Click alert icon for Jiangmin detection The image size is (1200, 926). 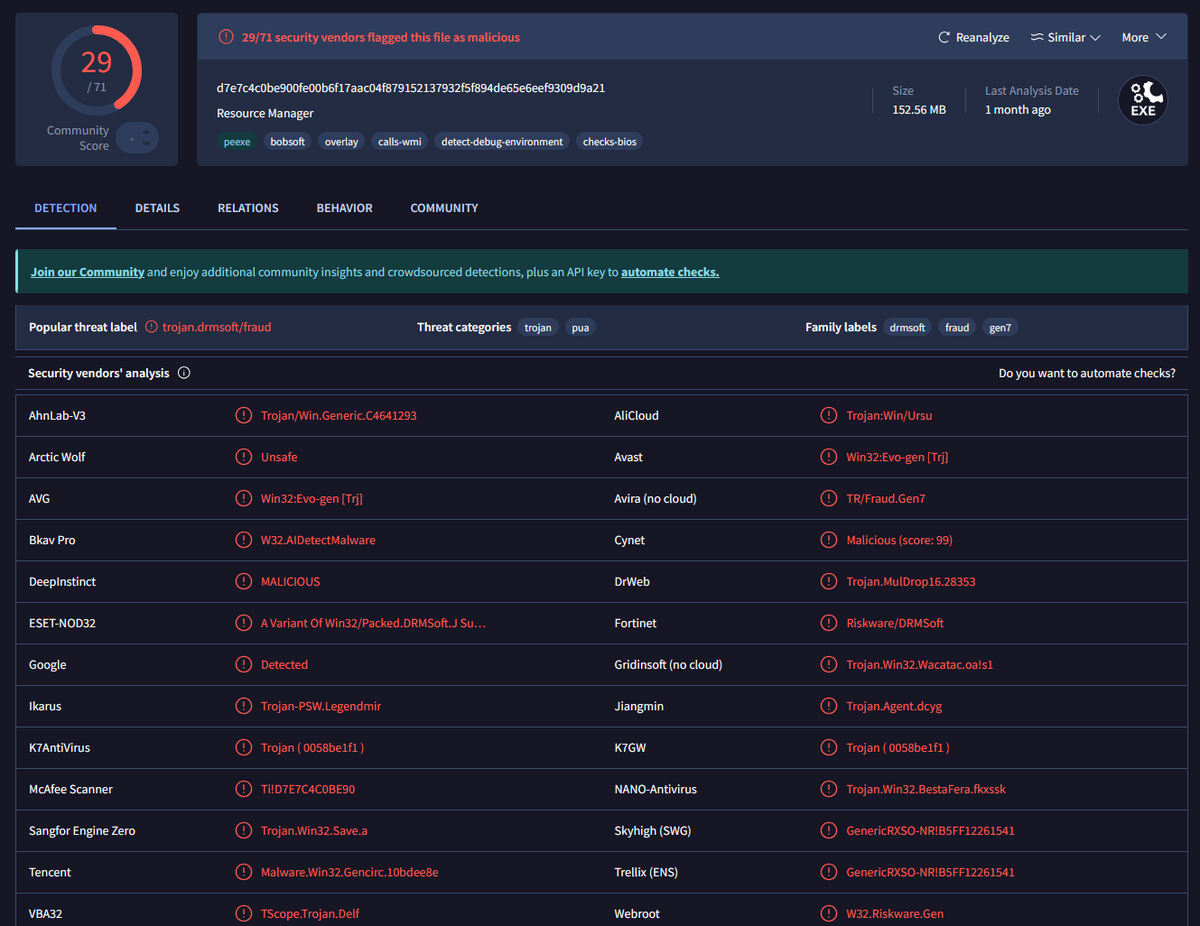point(828,706)
